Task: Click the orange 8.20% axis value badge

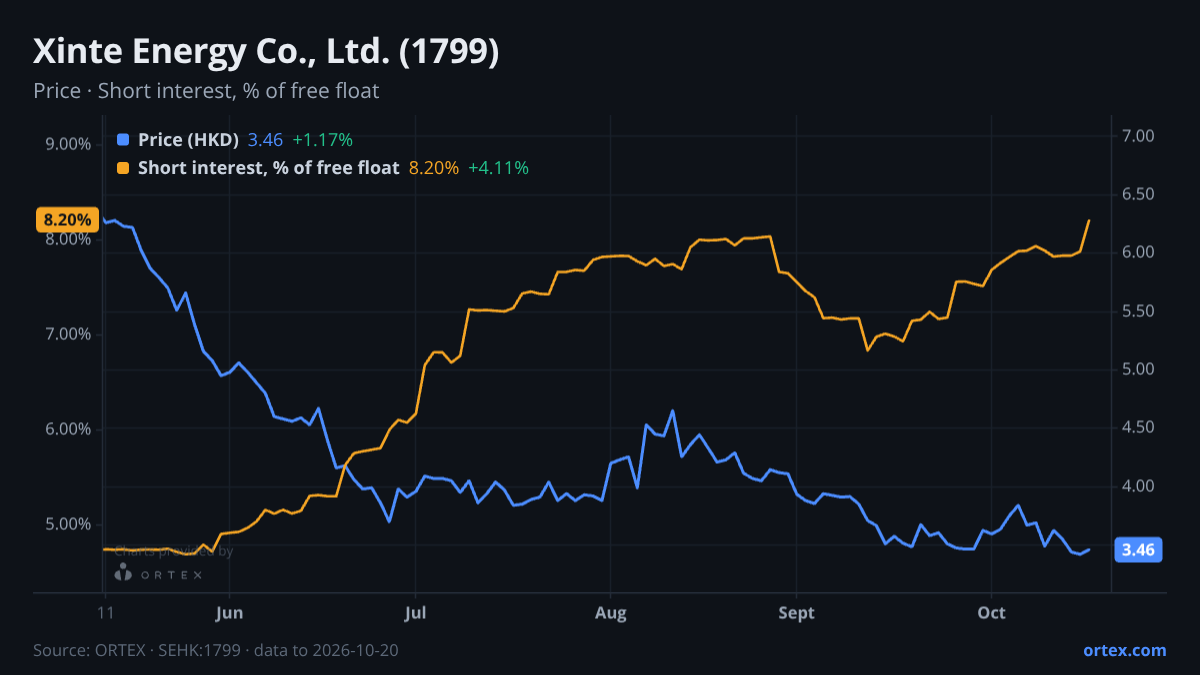Action: pos(67,219)
